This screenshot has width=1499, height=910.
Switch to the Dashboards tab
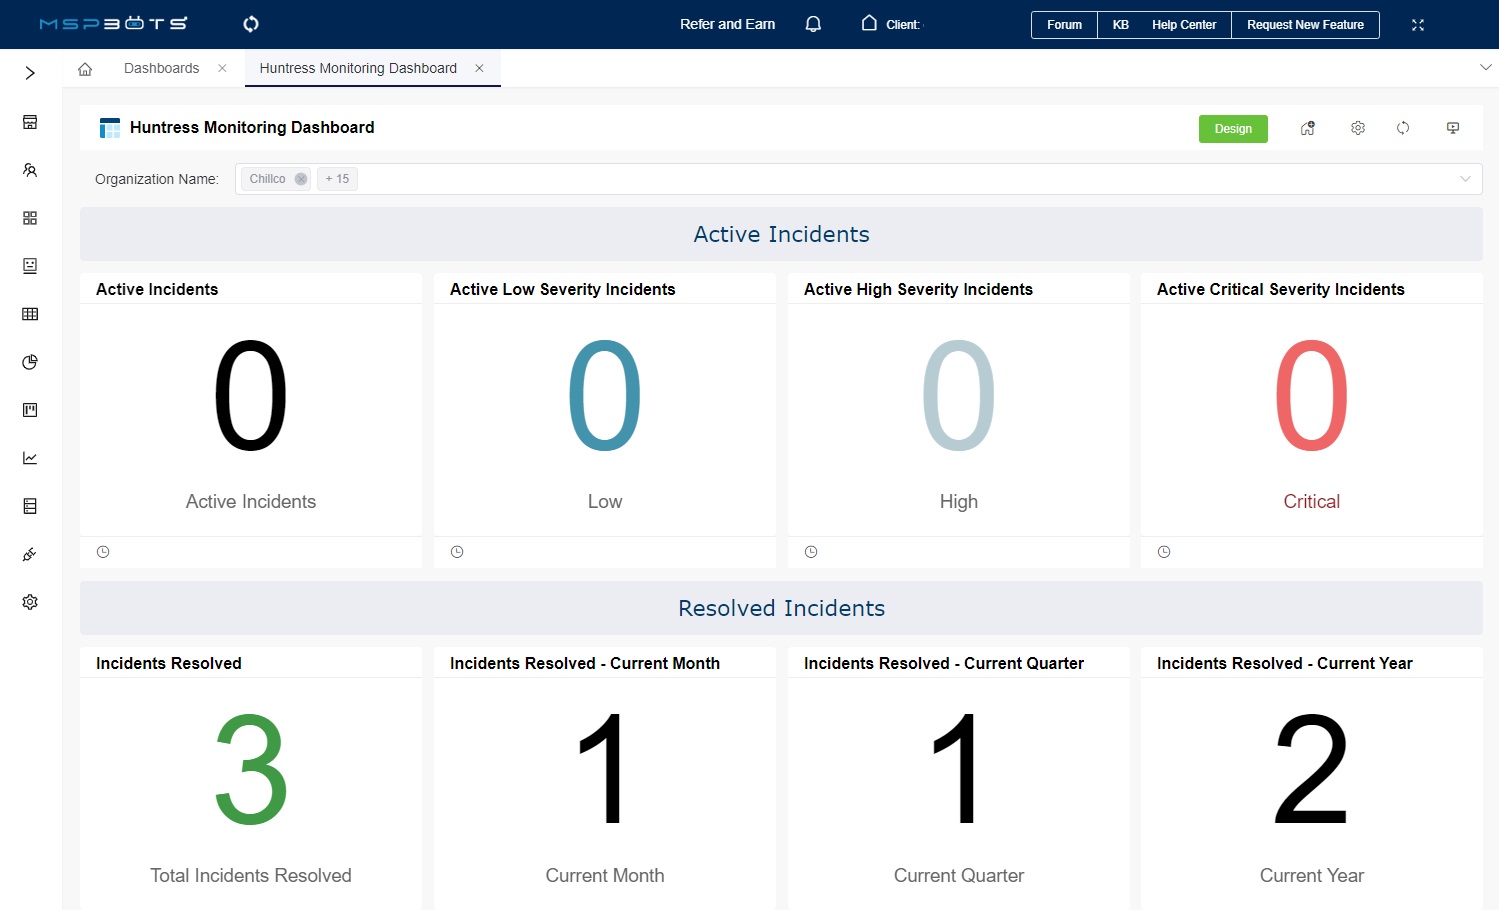161,68
